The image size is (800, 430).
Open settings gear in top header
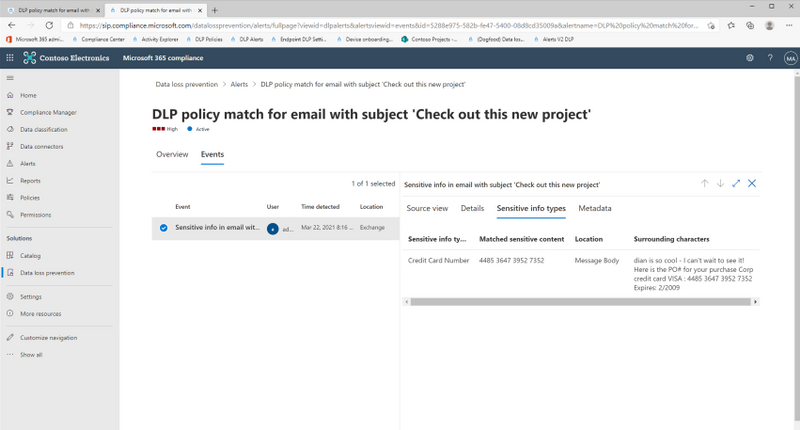750,58
